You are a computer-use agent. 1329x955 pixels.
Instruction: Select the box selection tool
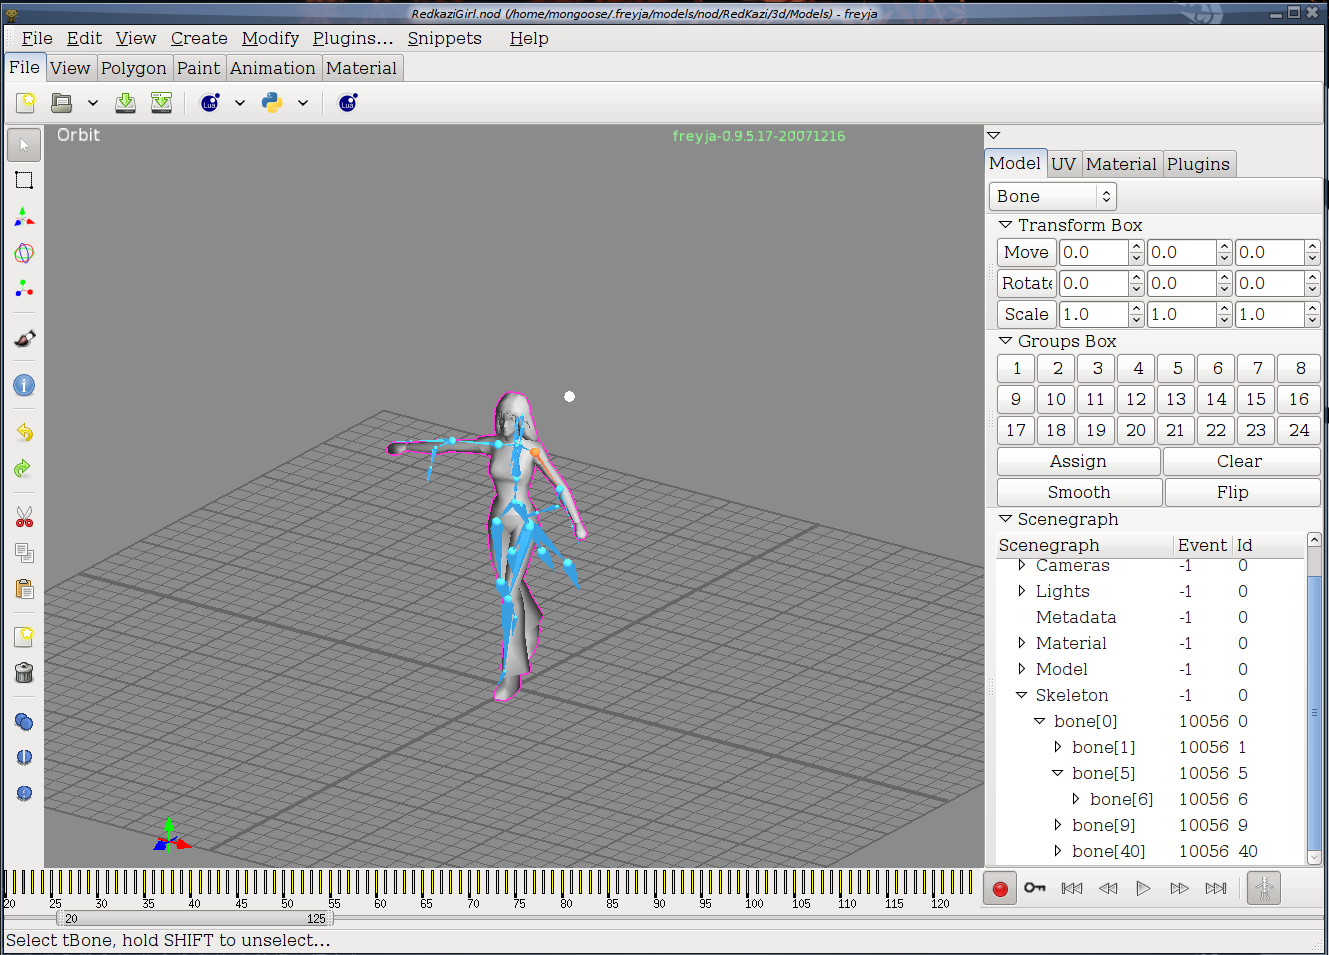tap(24, 180)
